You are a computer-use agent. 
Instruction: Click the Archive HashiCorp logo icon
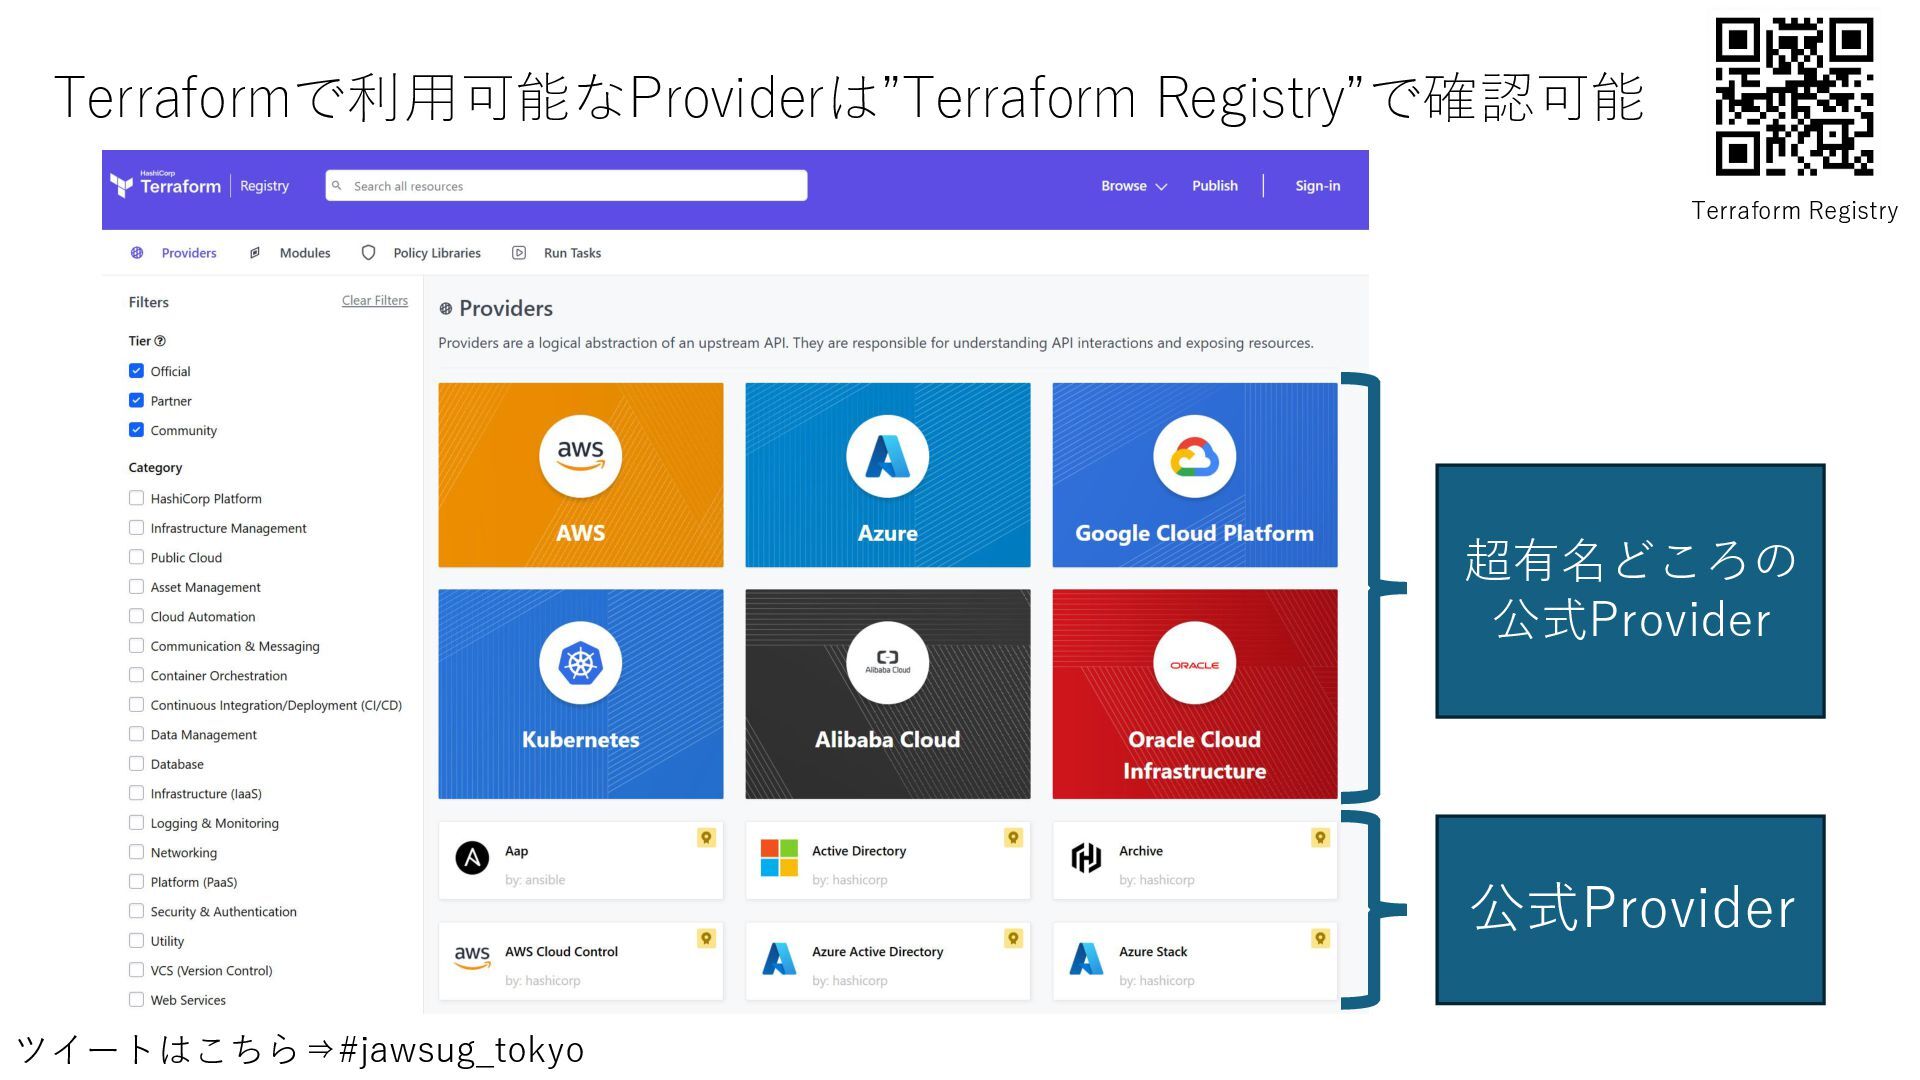point(1086,858)
